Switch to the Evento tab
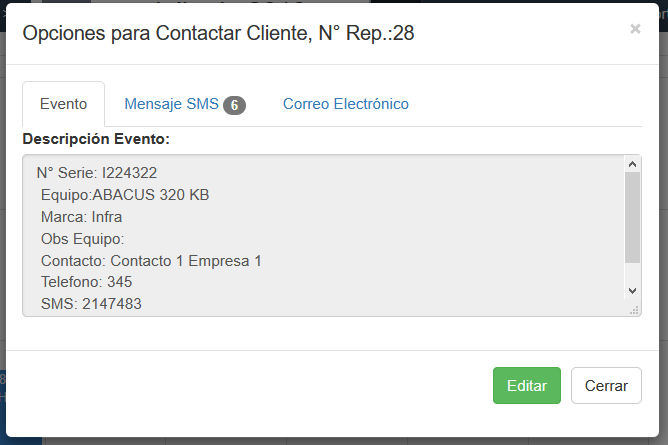This screenshot has width=668, height=445. 63,104
